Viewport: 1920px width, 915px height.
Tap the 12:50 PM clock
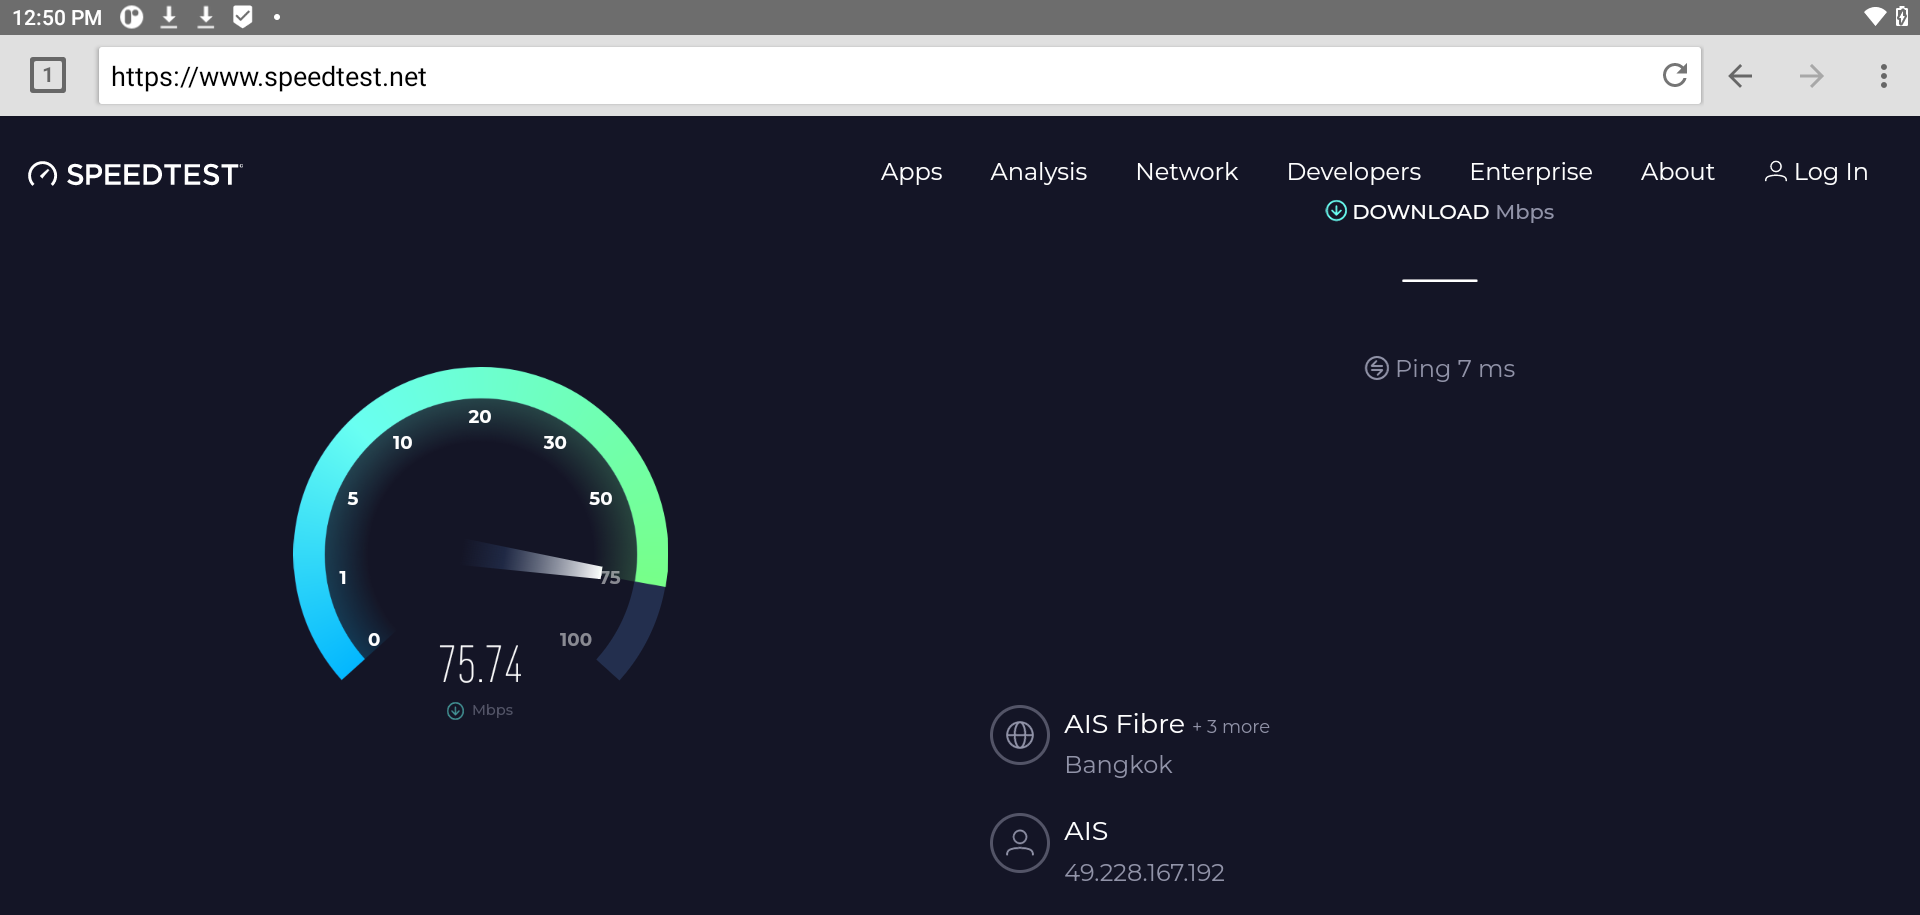point(57,17)
